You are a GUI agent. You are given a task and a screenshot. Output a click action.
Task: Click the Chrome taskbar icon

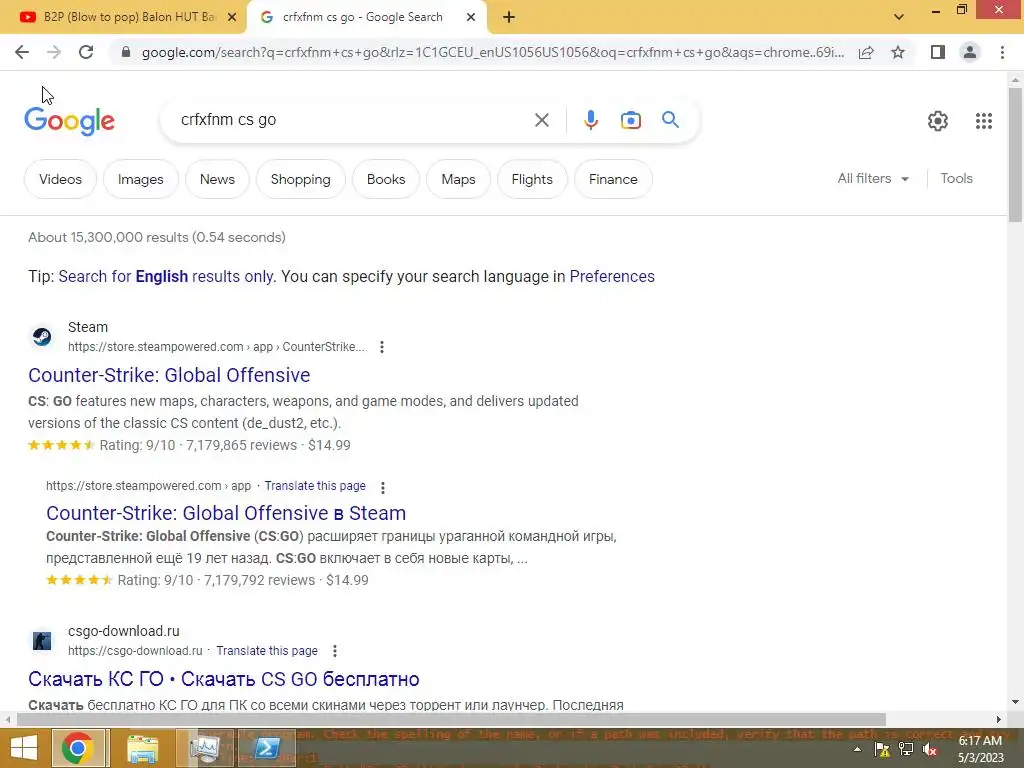(x=78, y=748)
